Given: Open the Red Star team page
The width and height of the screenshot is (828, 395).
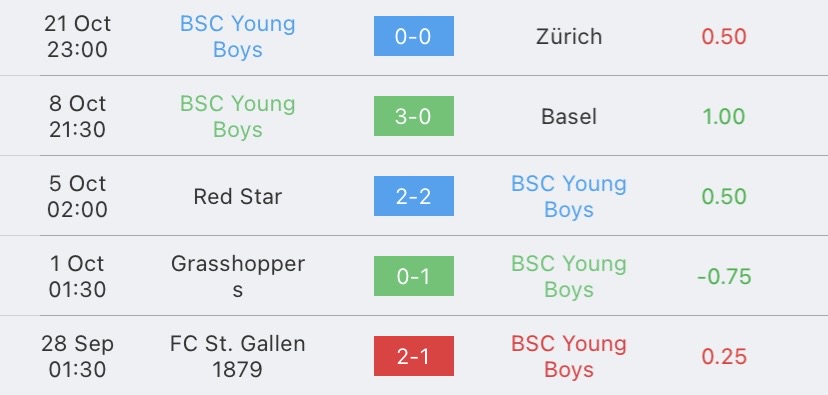Looking at the screenshot, I should tap(238, 196).
